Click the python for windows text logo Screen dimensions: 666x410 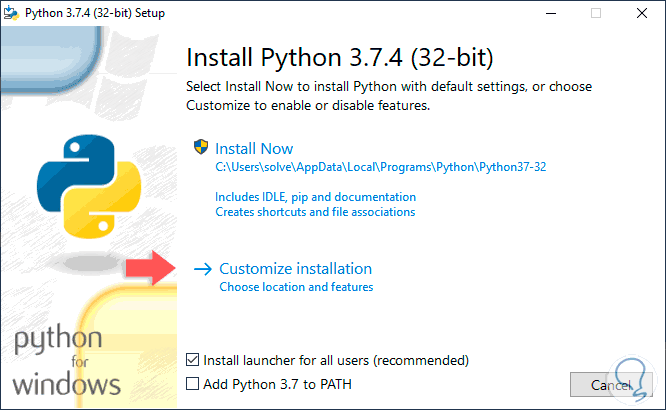pos(66,360)
